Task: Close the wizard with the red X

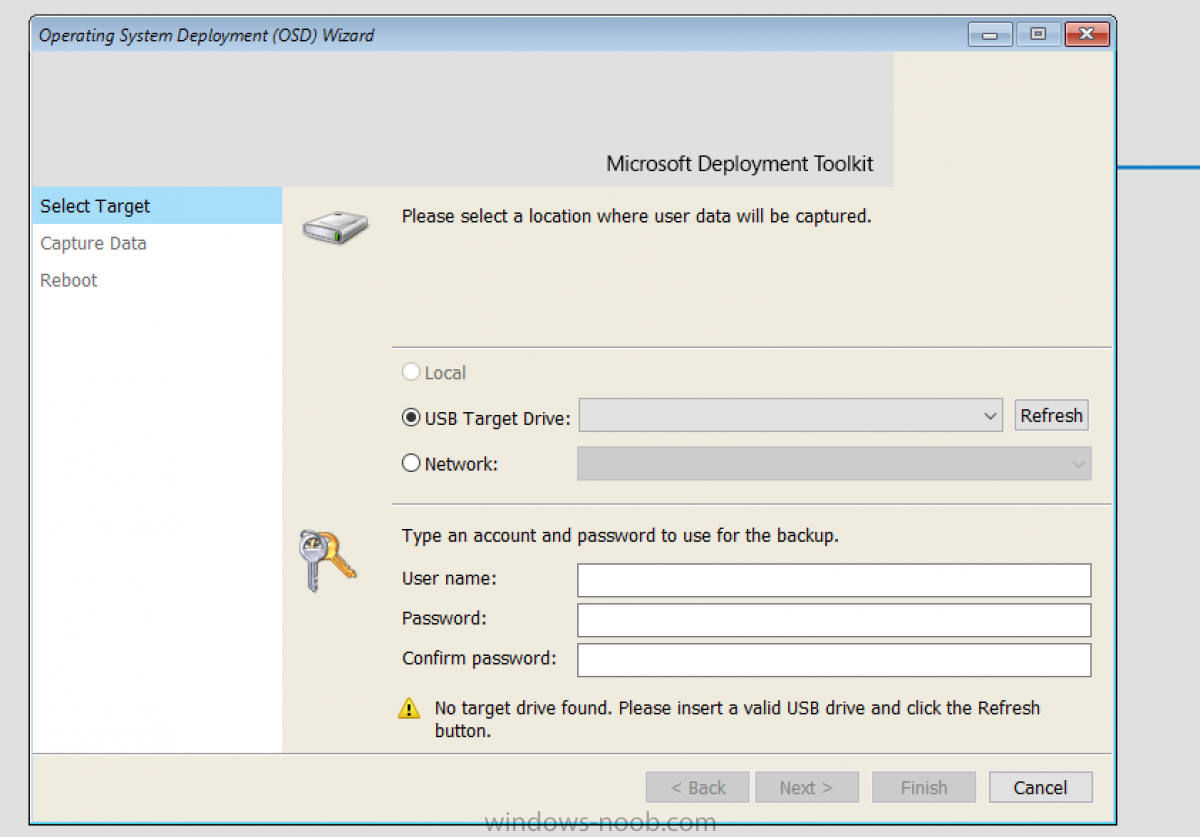Action: coord(1088,35)
